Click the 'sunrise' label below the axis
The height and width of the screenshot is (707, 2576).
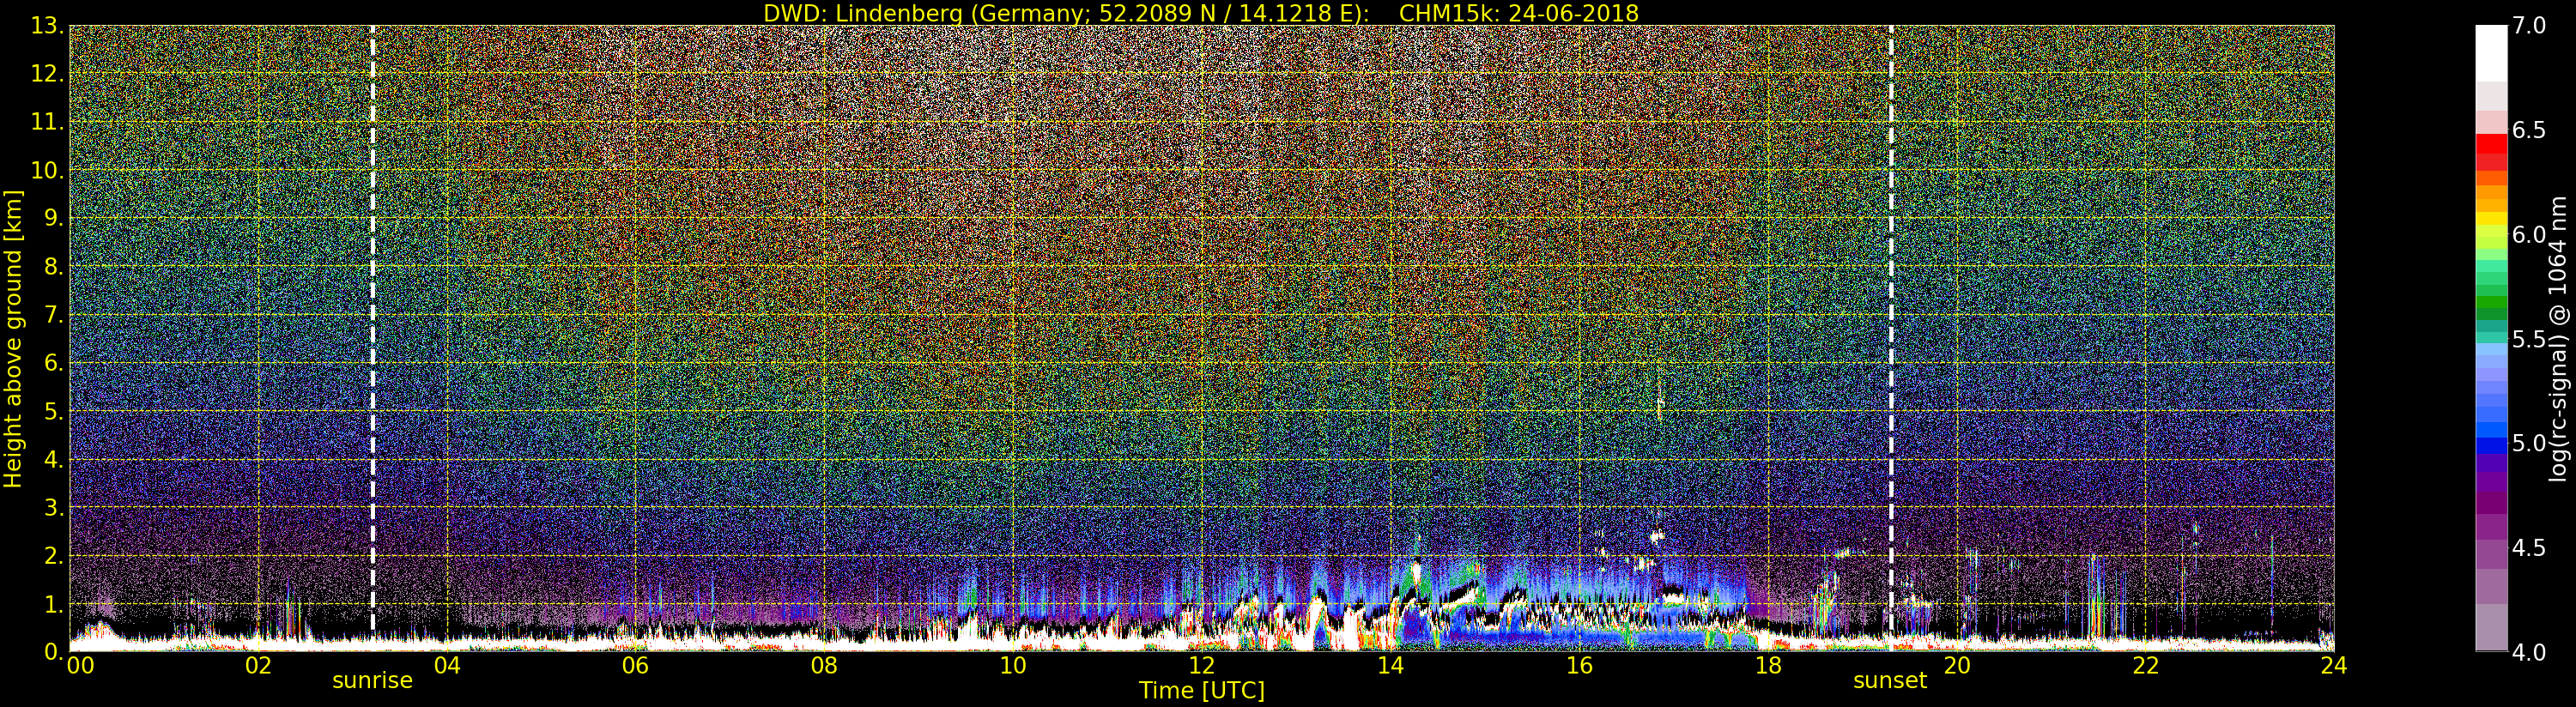pos(372,681)
